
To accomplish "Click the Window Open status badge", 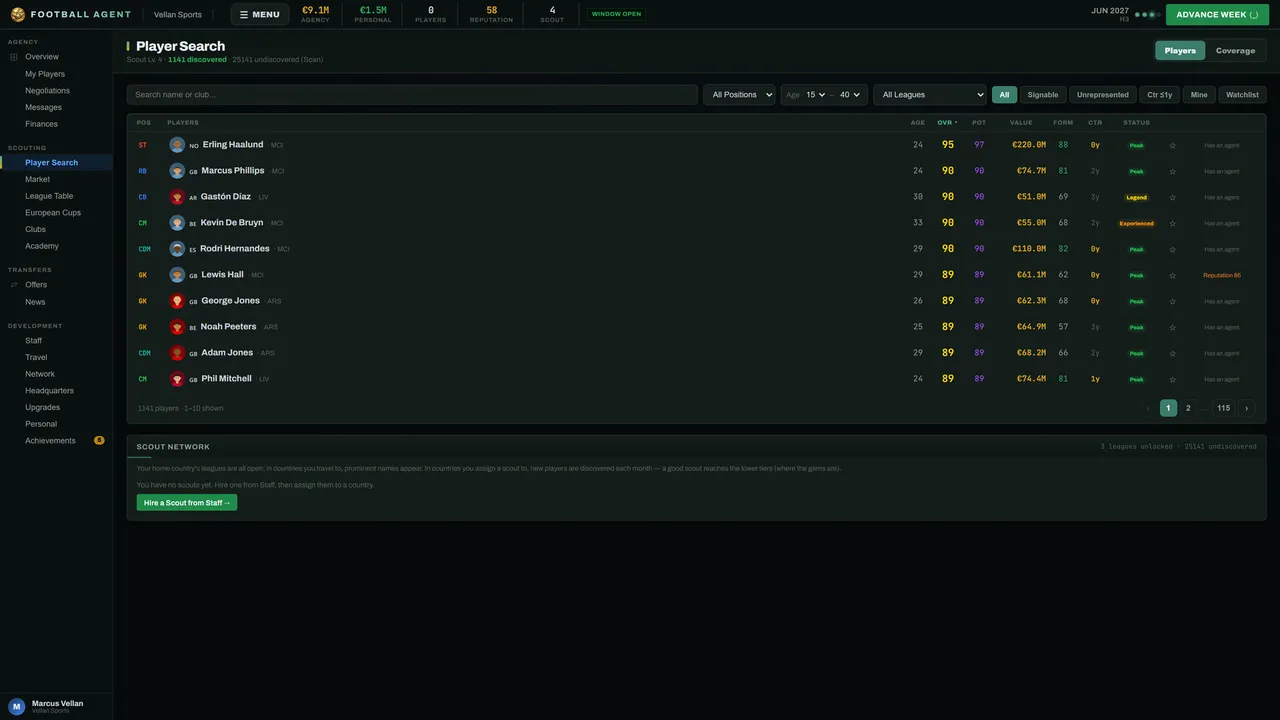I will point(616,14).
